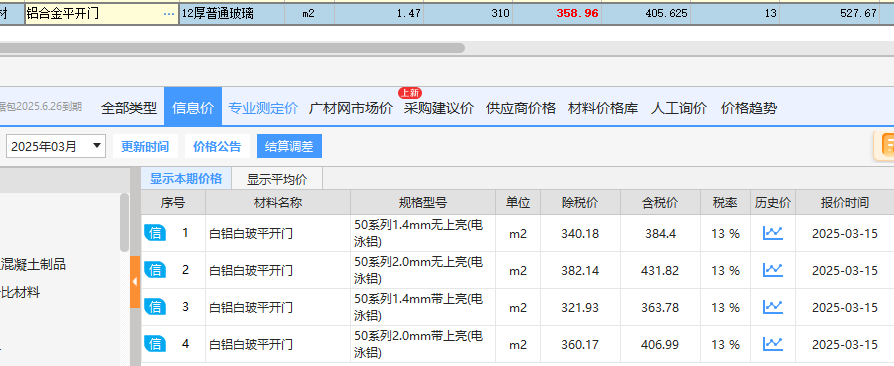Click the 384.4 tax-included price
The width and height of the screenshot is (894, 366).
pyautogui.click(x=660, y=233)
